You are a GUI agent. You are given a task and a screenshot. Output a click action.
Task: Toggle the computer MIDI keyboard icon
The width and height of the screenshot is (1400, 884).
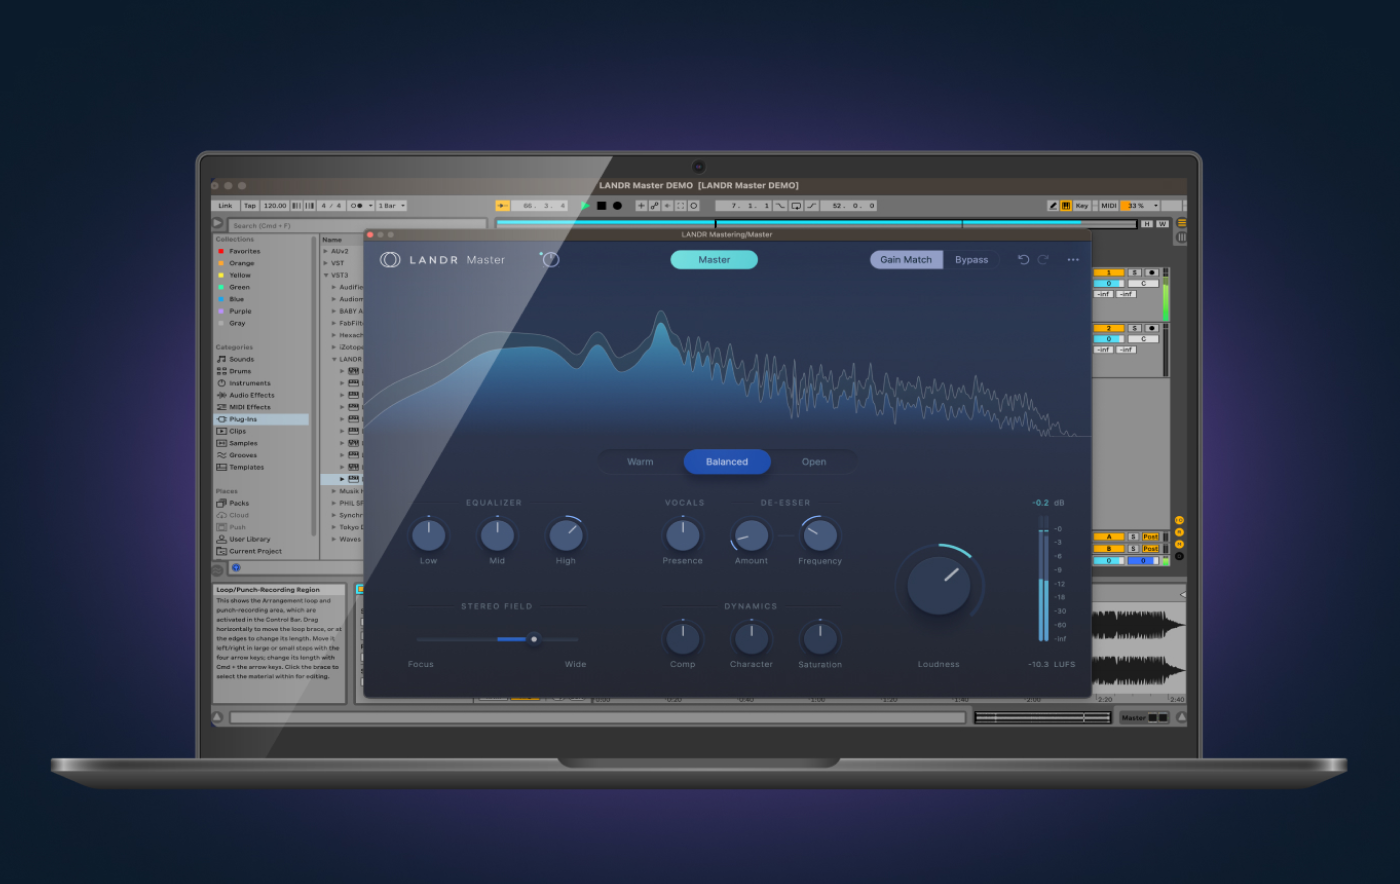1066,205
